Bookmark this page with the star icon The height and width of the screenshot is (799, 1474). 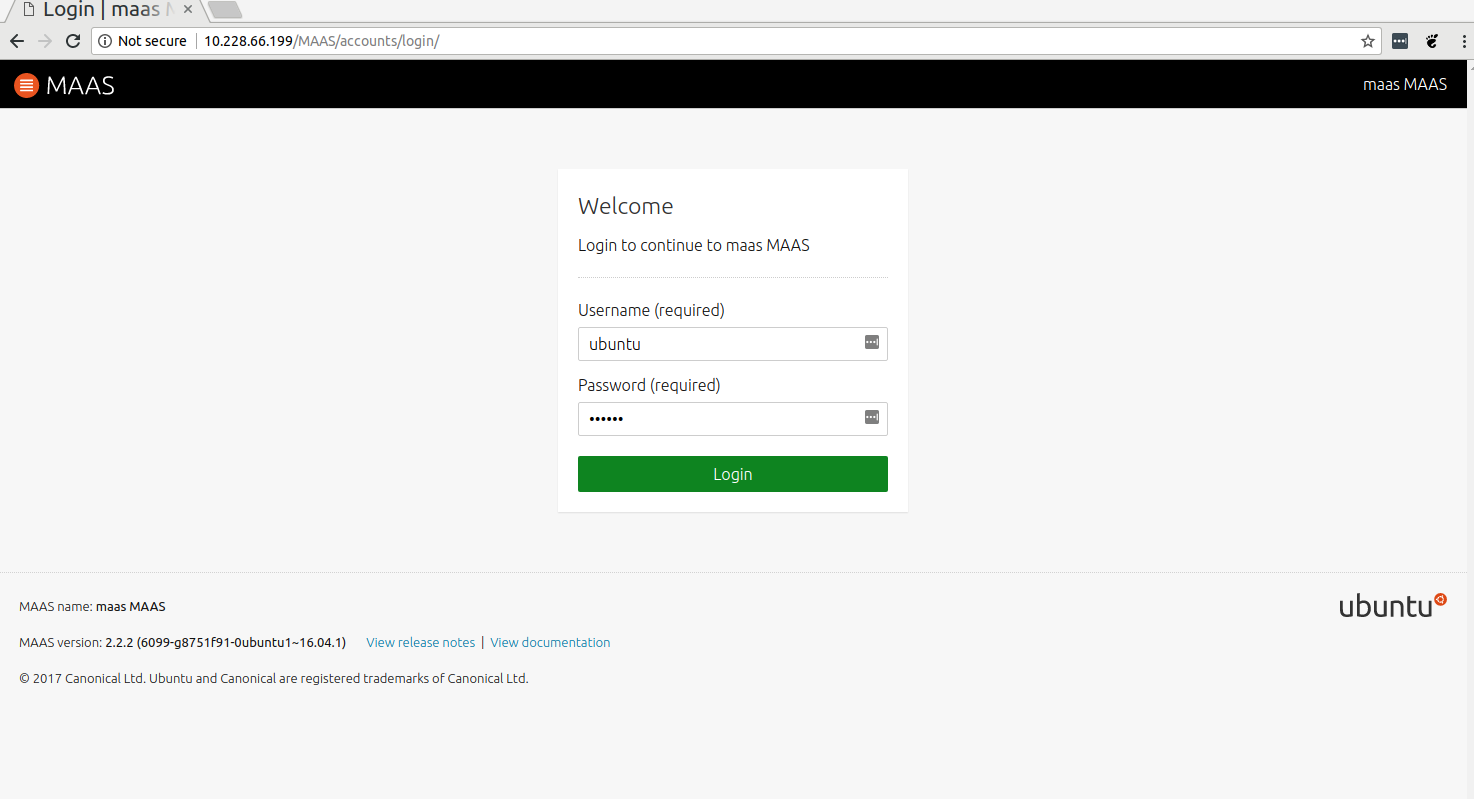(x=1367, y=41)
